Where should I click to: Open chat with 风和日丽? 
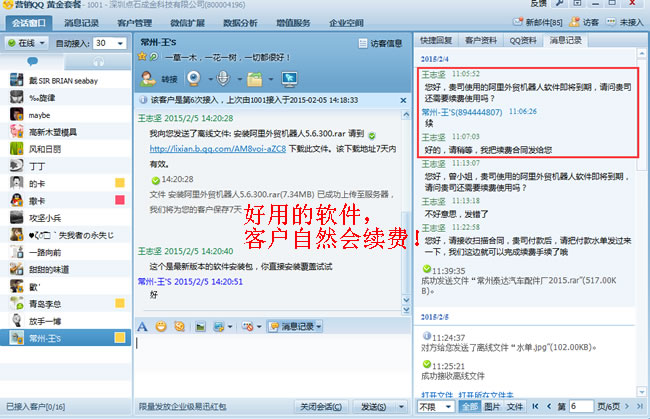point(66,149)
